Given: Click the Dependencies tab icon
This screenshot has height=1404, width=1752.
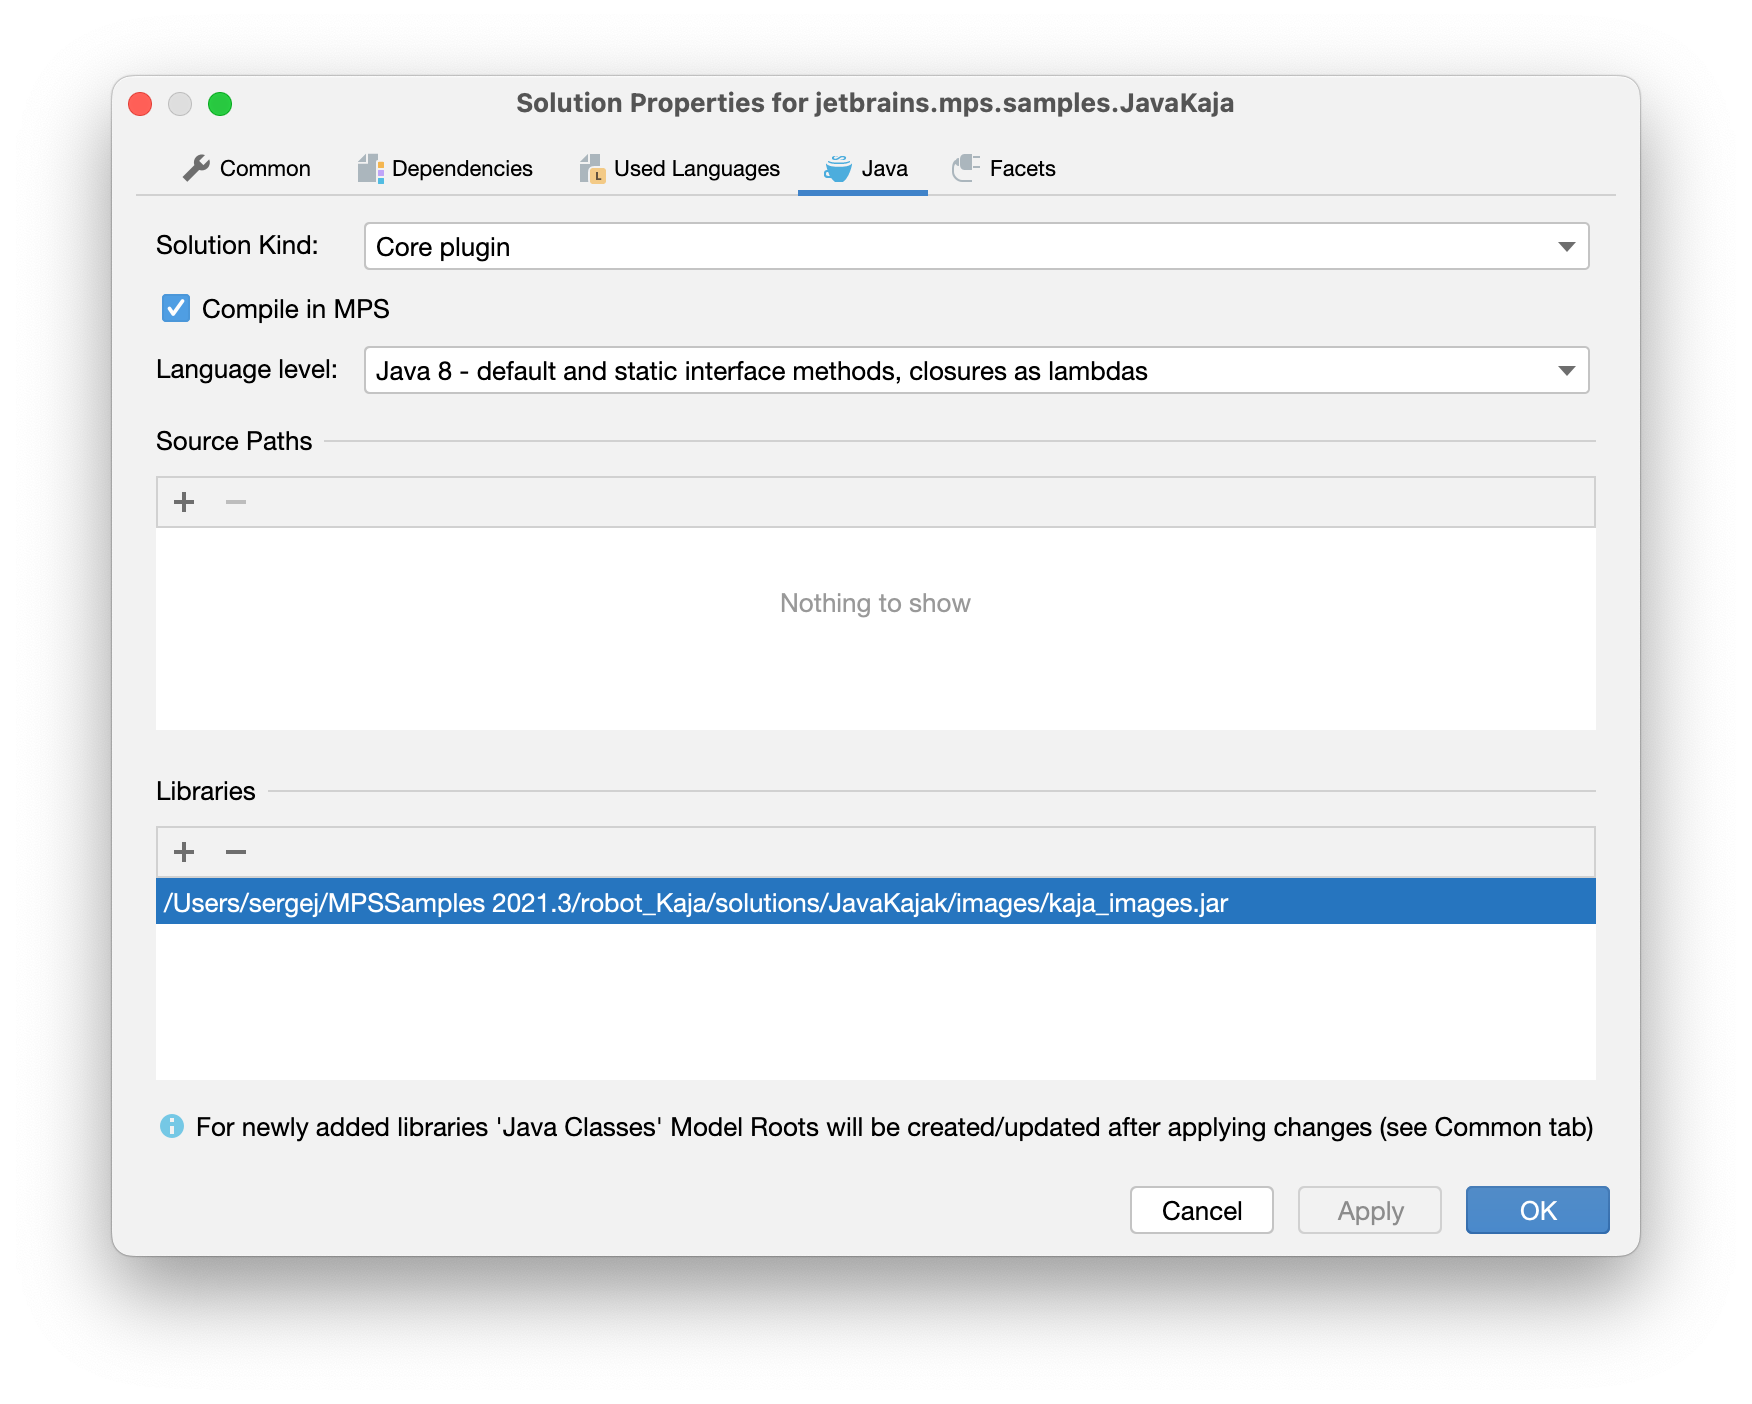Looking at the screenshot, I should tap(371, 168).
